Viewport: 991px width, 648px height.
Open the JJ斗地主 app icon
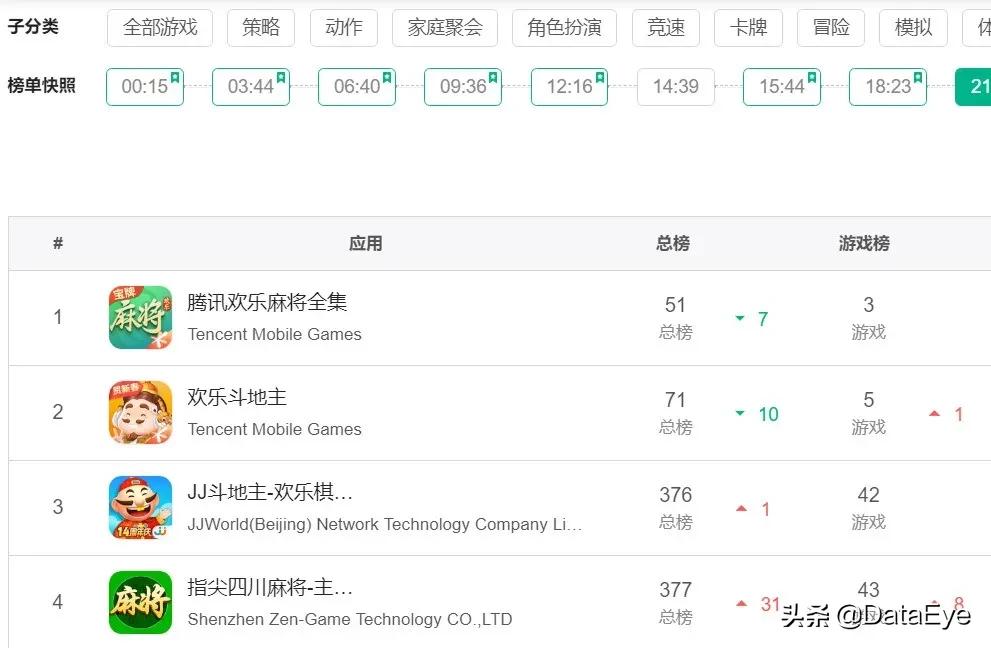[140, 507]
